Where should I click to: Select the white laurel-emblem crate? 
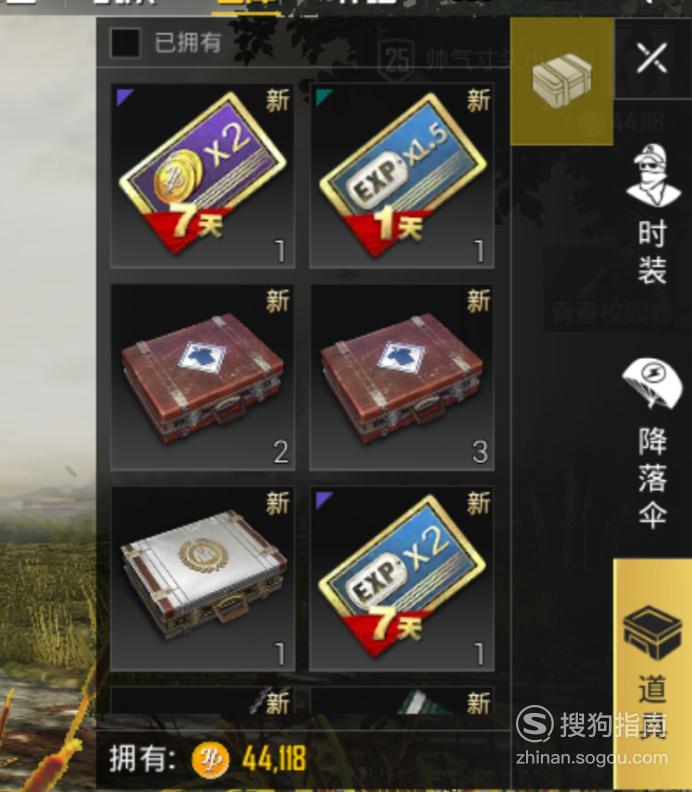(203, 579)
